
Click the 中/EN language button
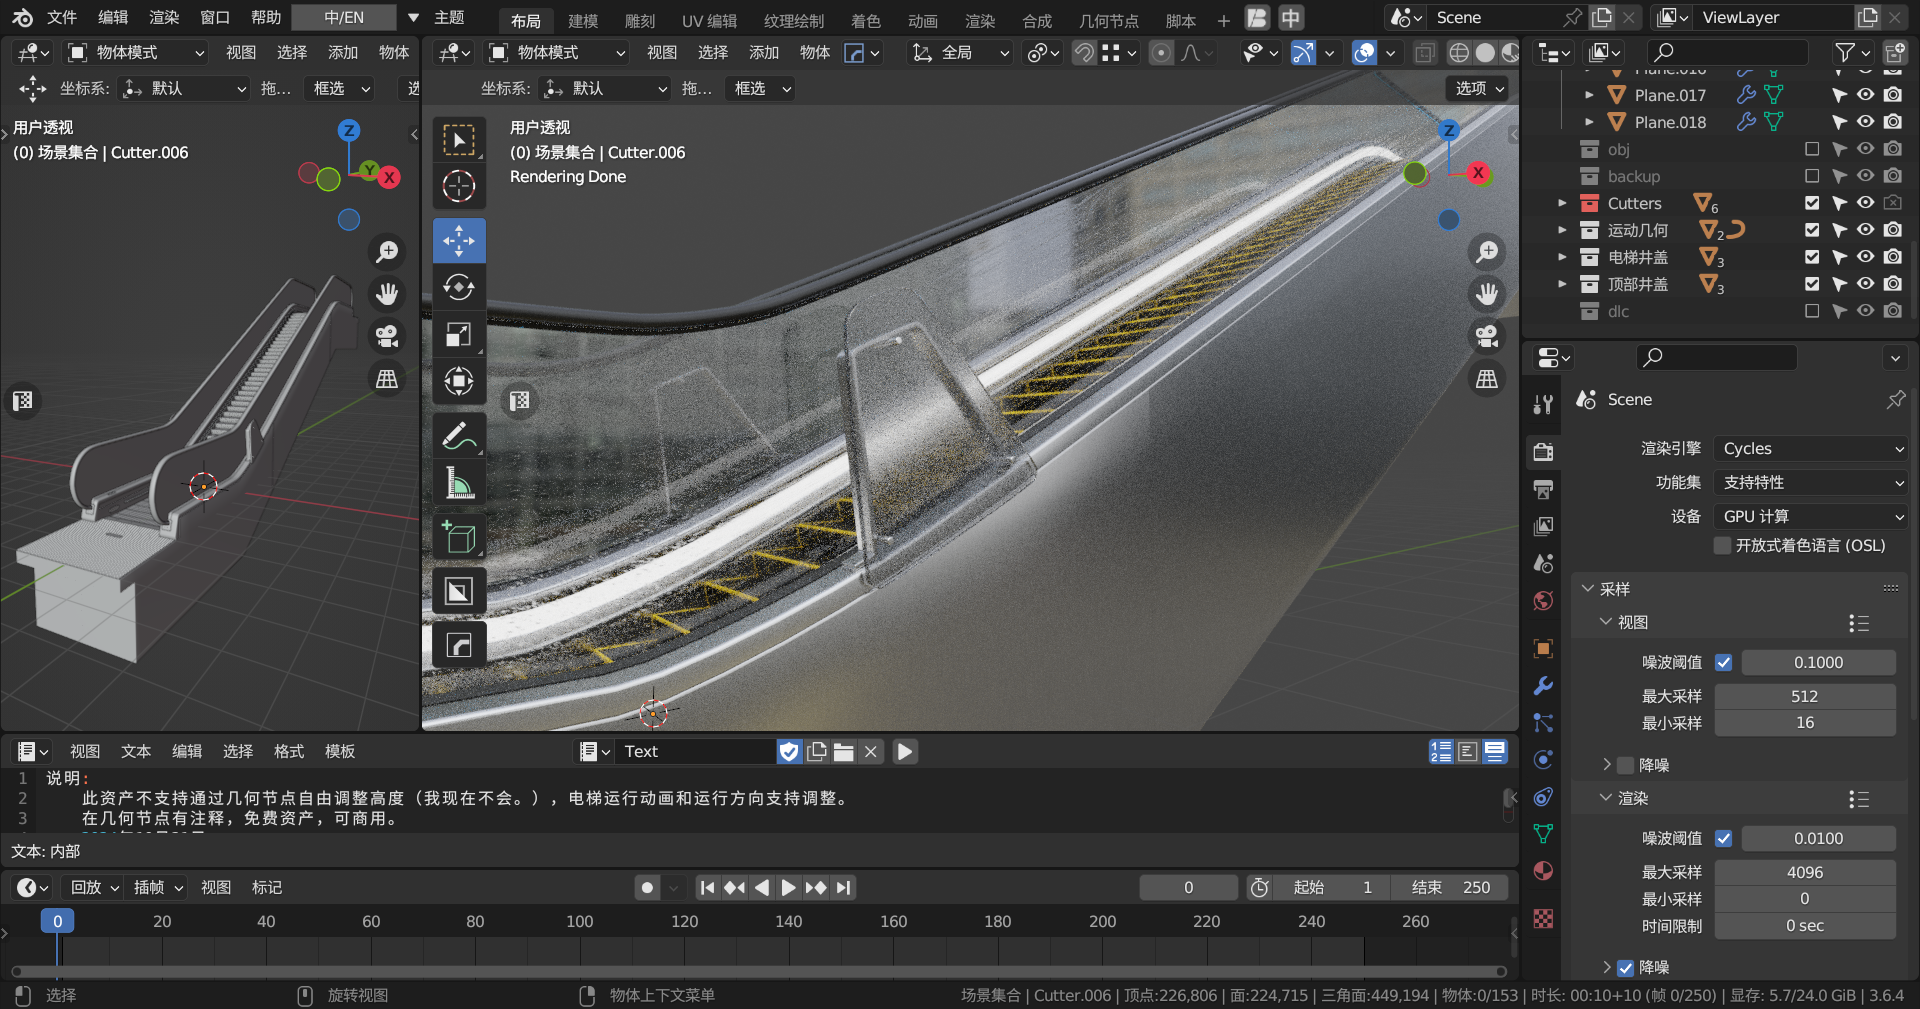click(x=344, y=17)
